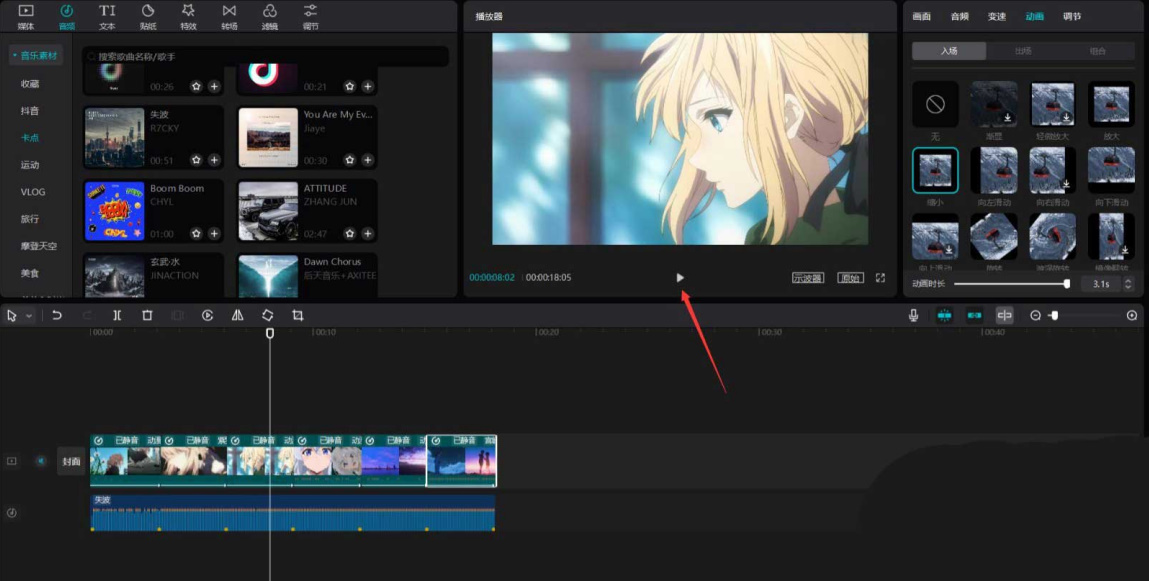Click the split clip tool in timeline toolbar
Screen dimensions: 1149x581
117,315
